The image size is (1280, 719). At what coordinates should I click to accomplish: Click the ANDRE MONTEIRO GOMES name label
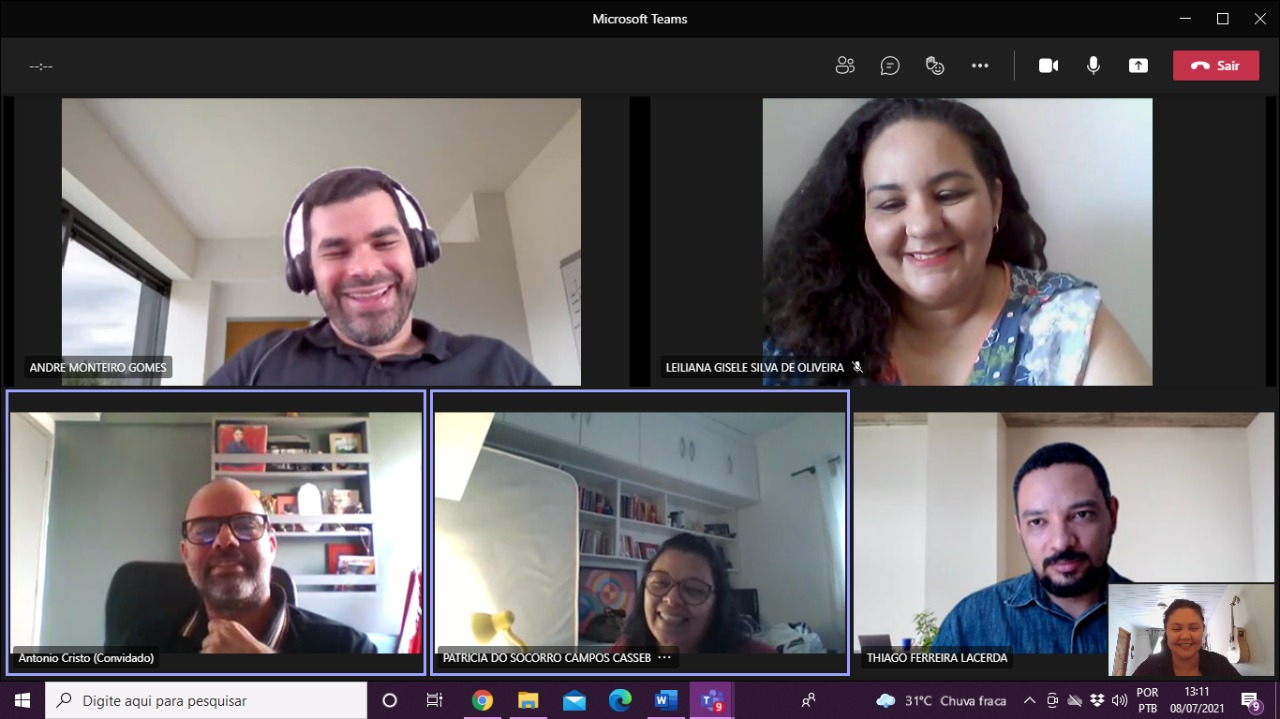coord(98,368)
